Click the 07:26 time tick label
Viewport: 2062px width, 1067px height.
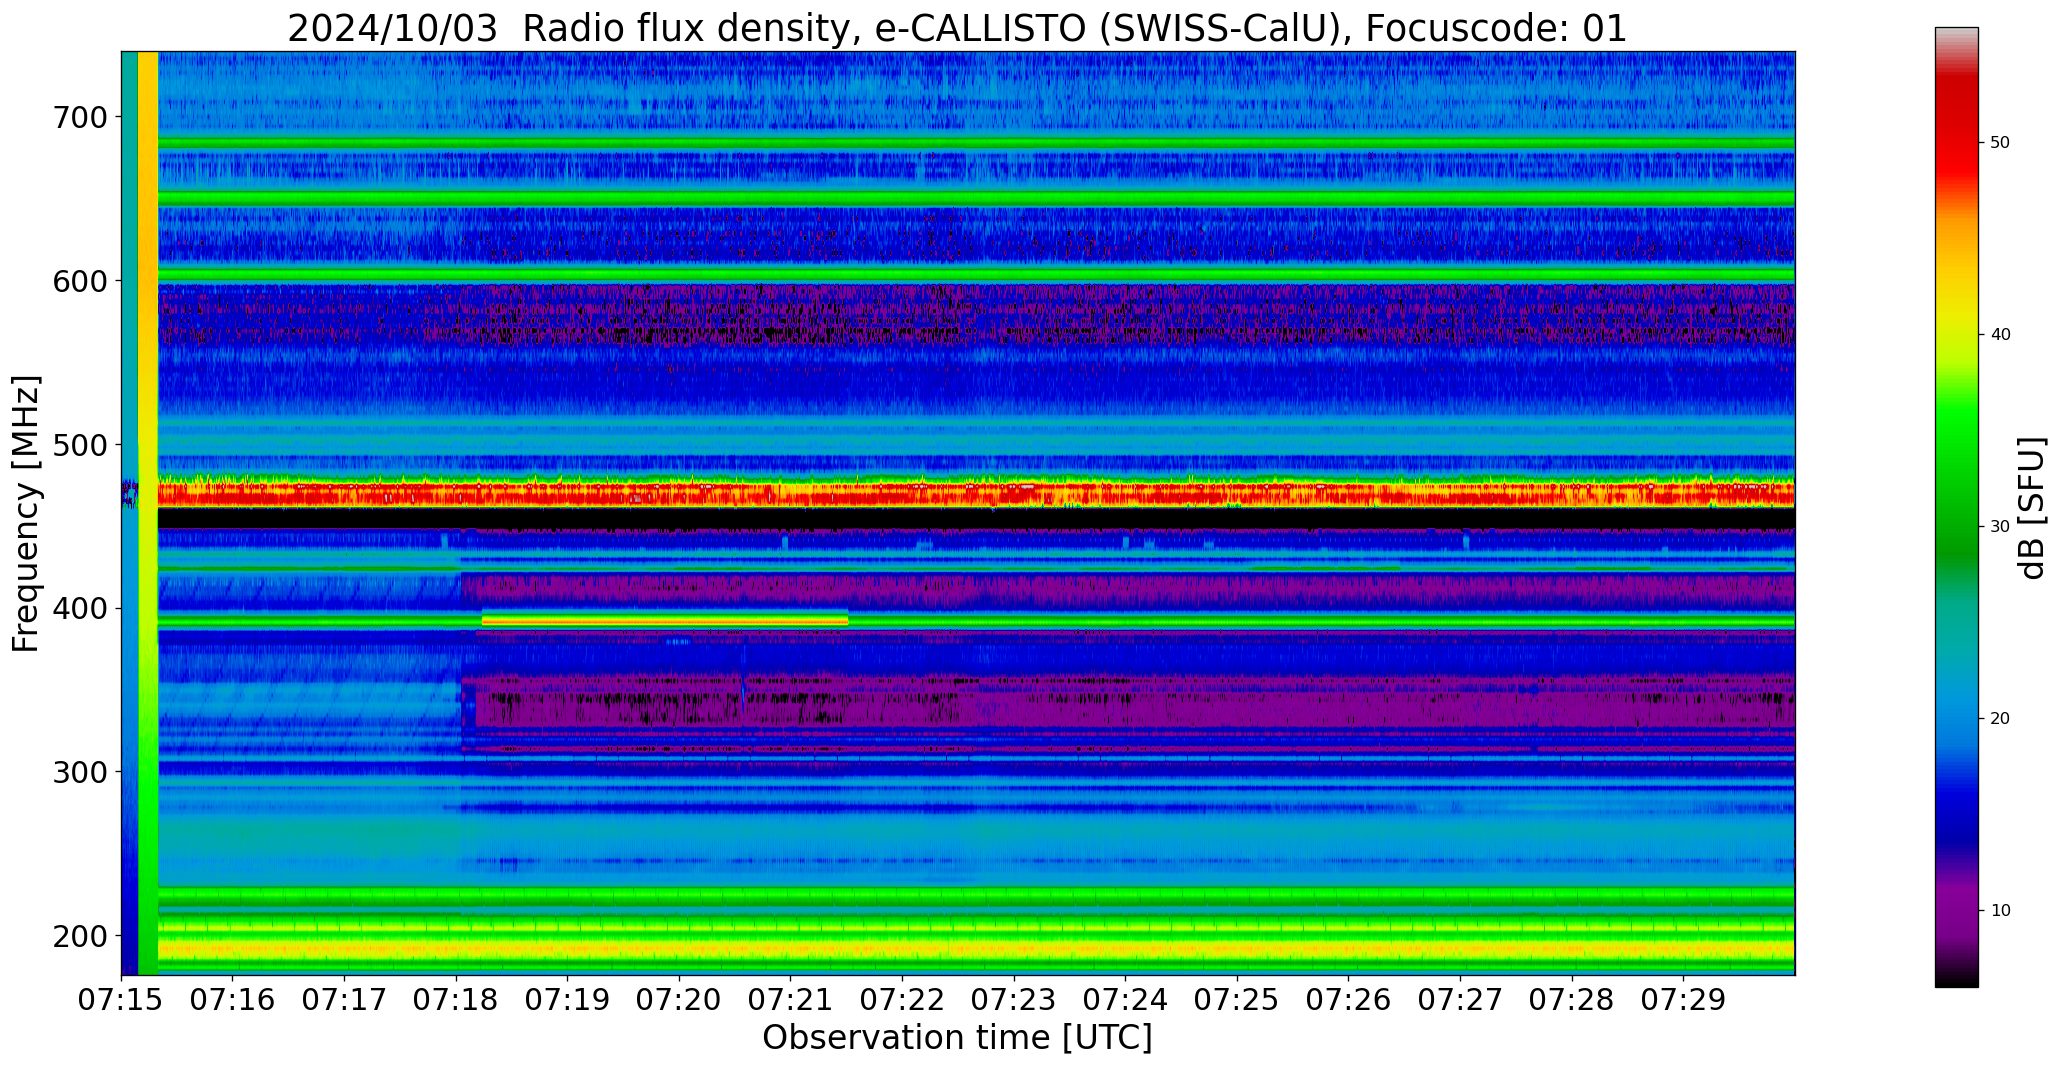1349,1000
